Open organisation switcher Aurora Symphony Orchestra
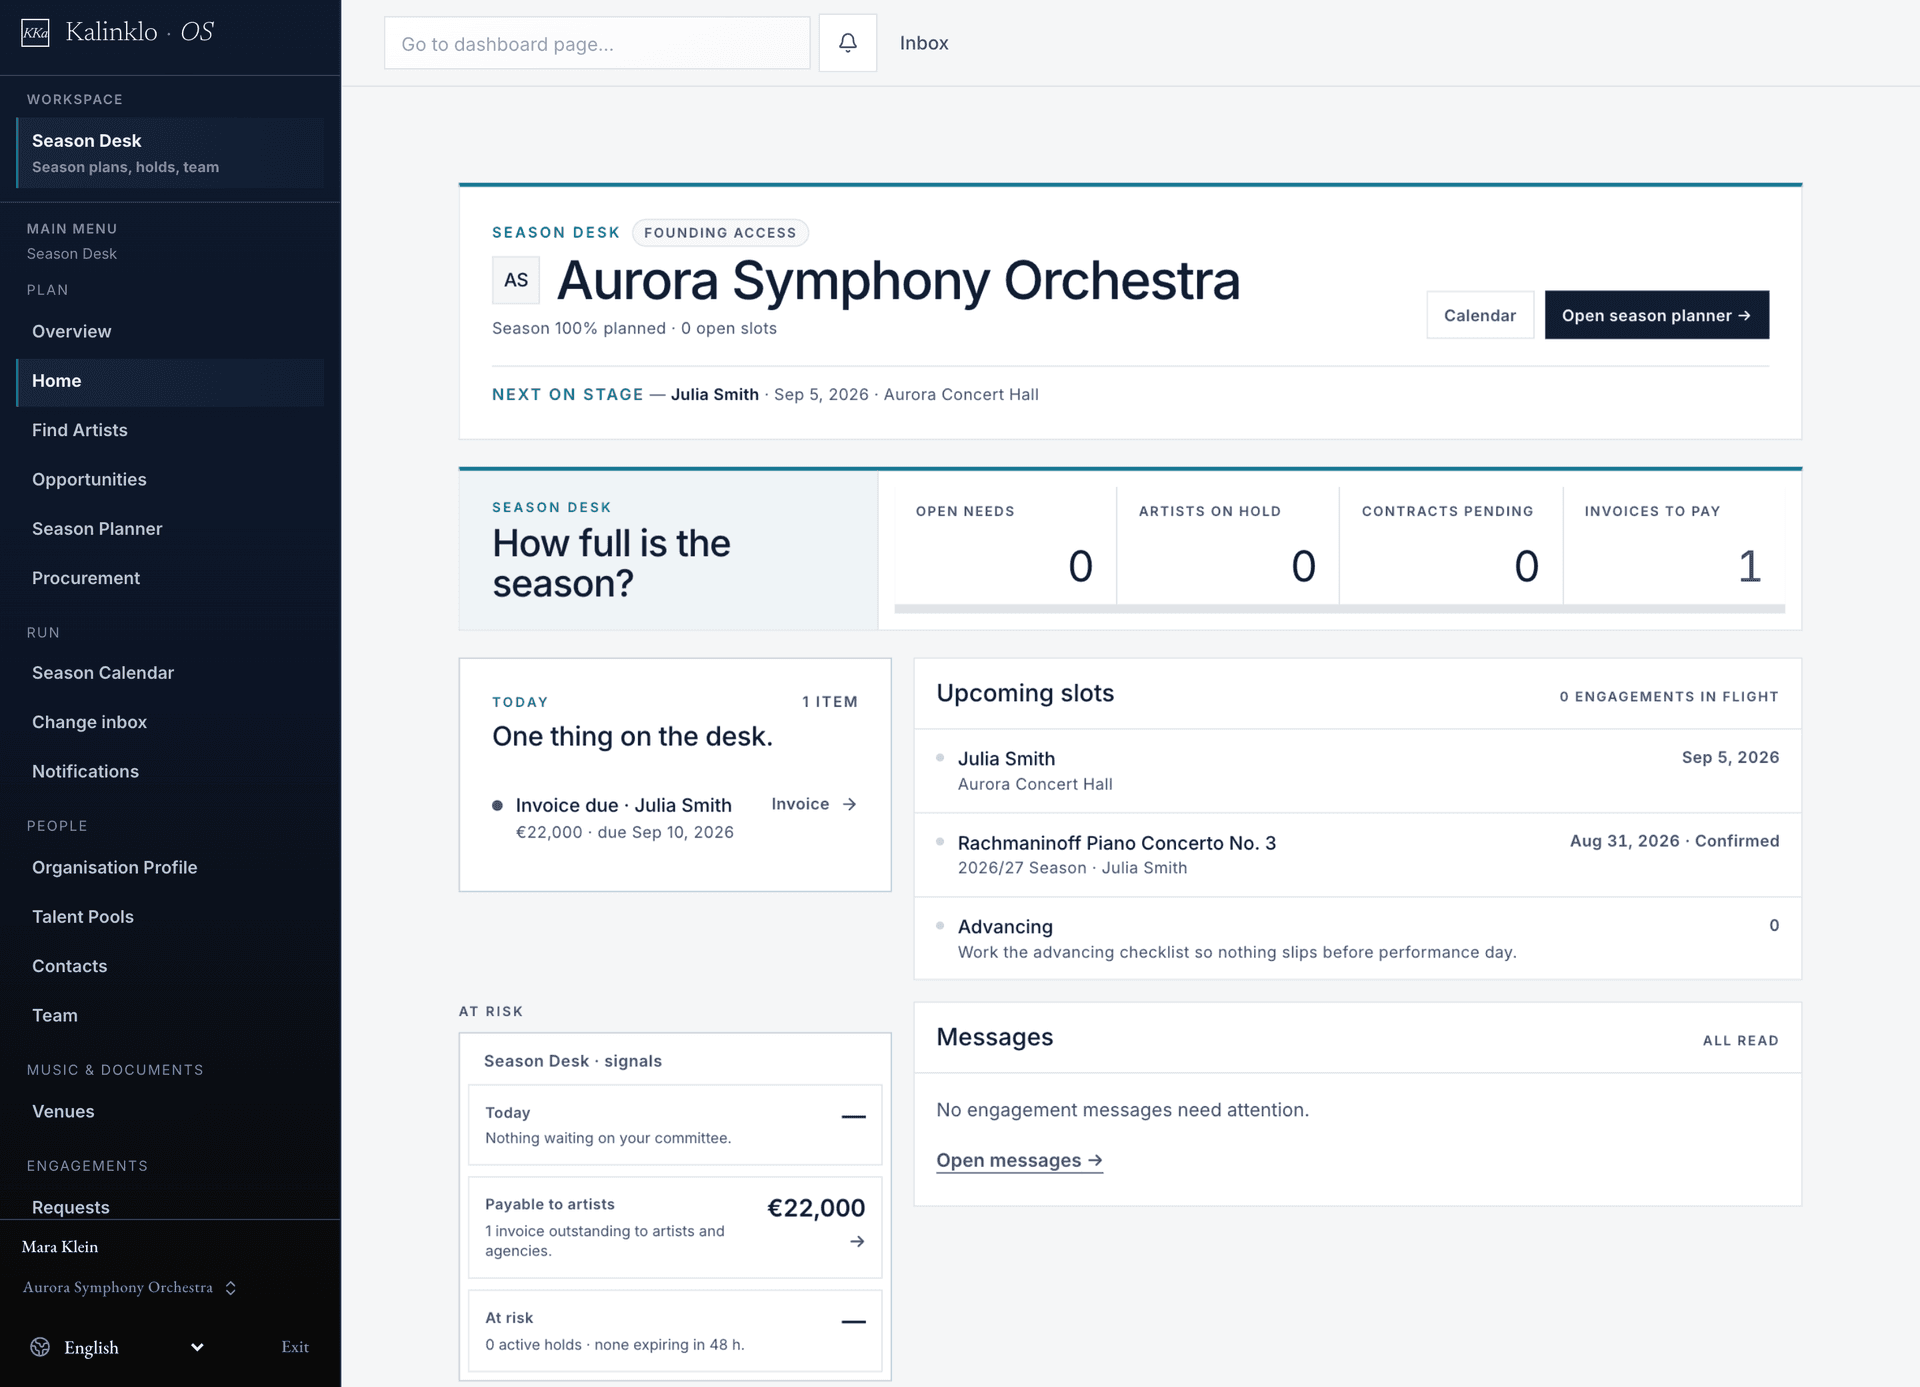Screen dimensions: 1920x1387 coord(130,1287)
